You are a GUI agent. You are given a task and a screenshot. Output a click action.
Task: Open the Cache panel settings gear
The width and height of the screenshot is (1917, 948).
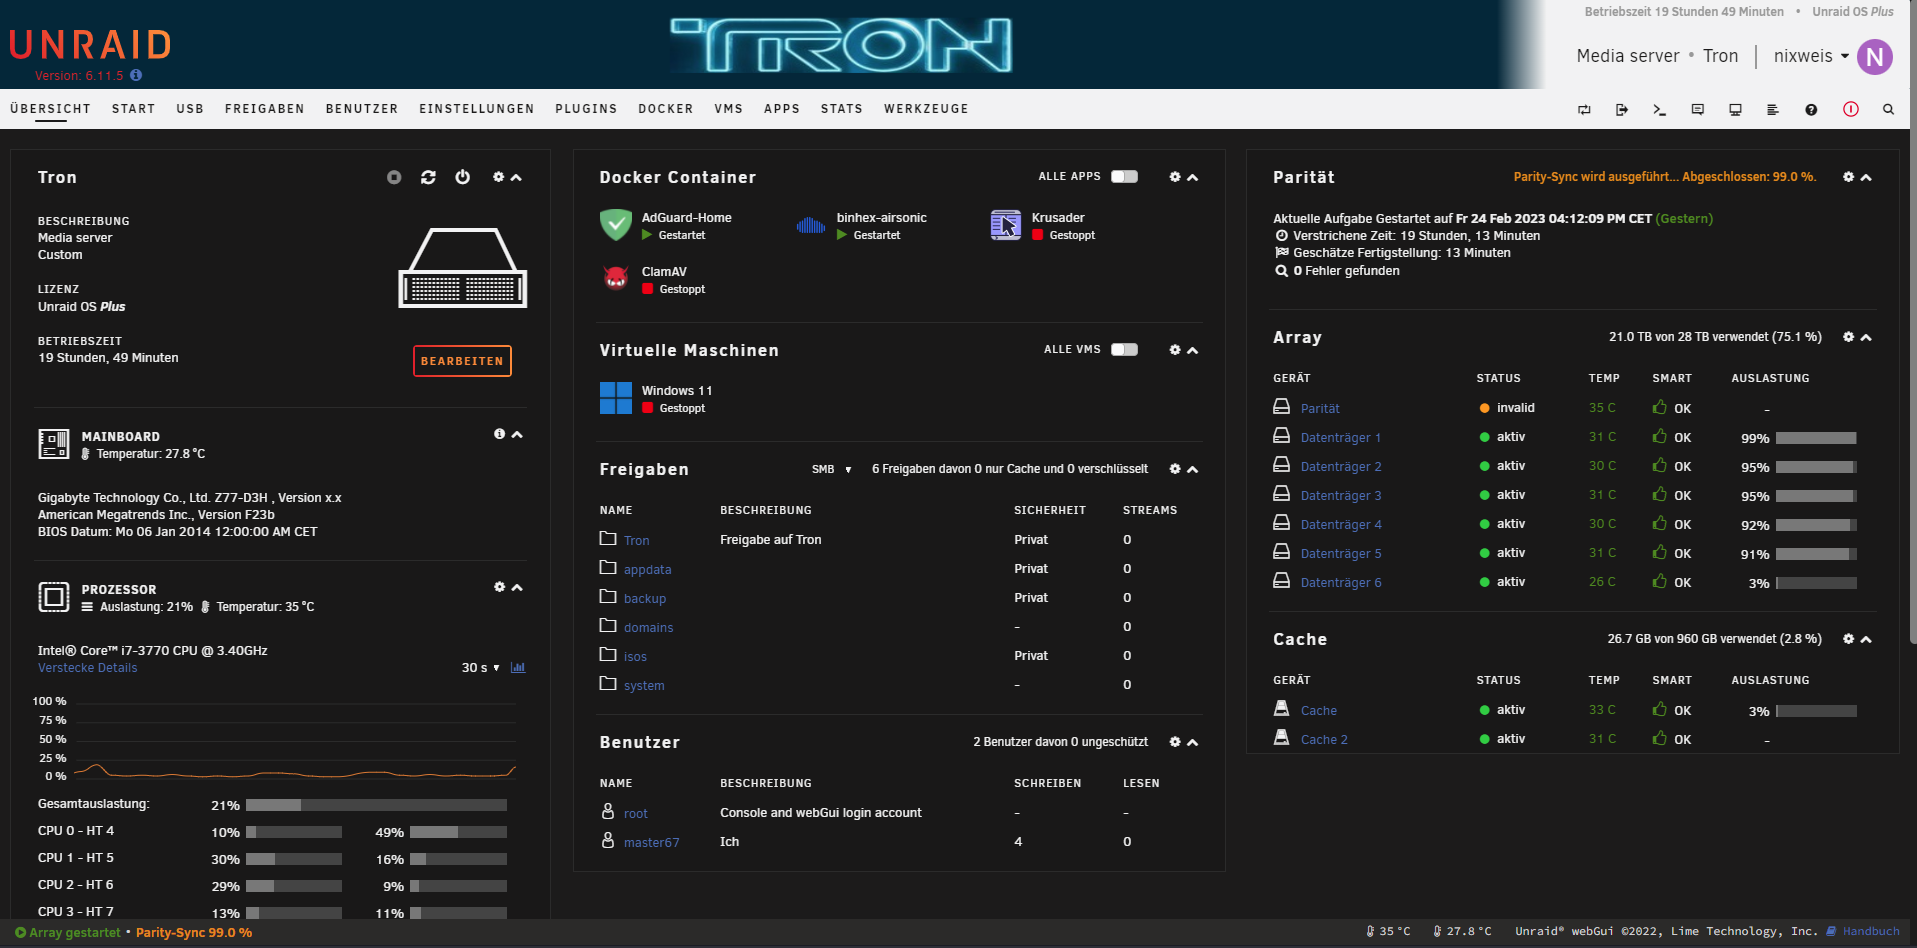1849,639
